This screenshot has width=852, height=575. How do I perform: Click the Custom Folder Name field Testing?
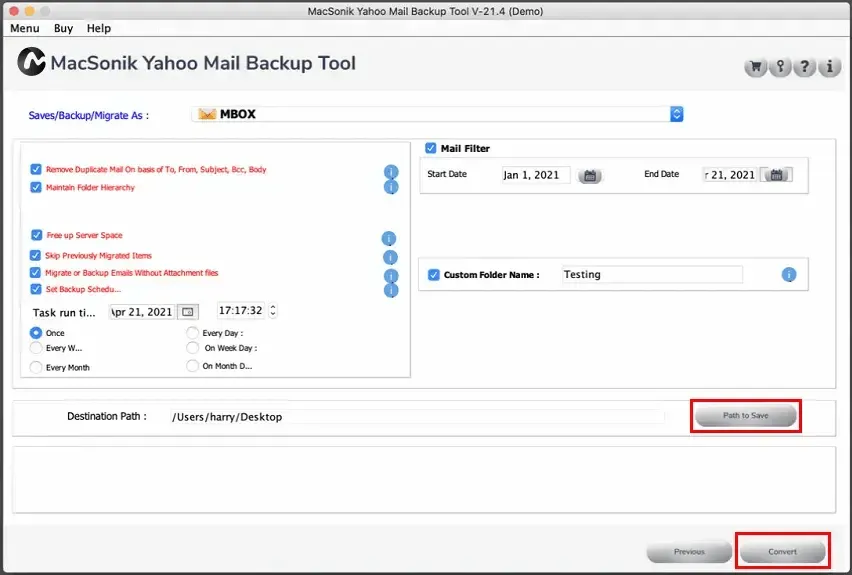pos(652,274)
